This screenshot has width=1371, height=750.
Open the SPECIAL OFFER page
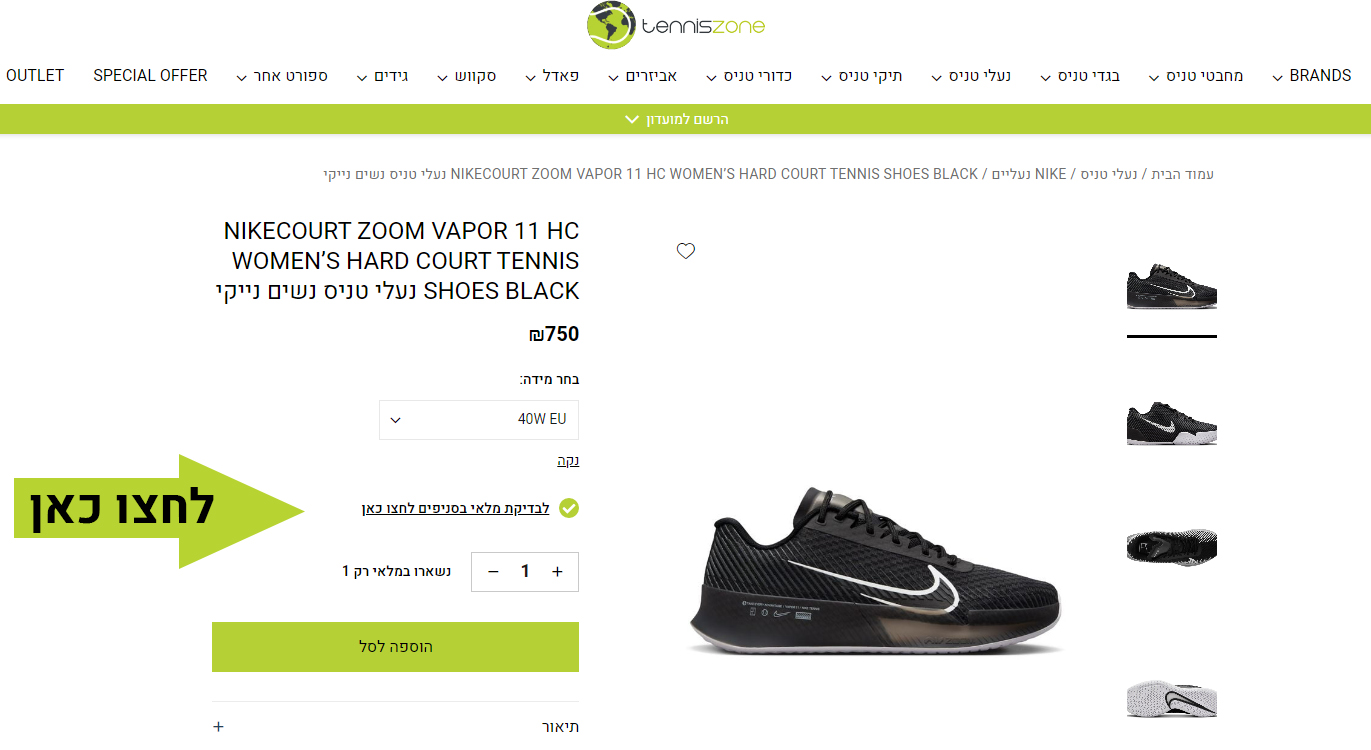[150, 76]
